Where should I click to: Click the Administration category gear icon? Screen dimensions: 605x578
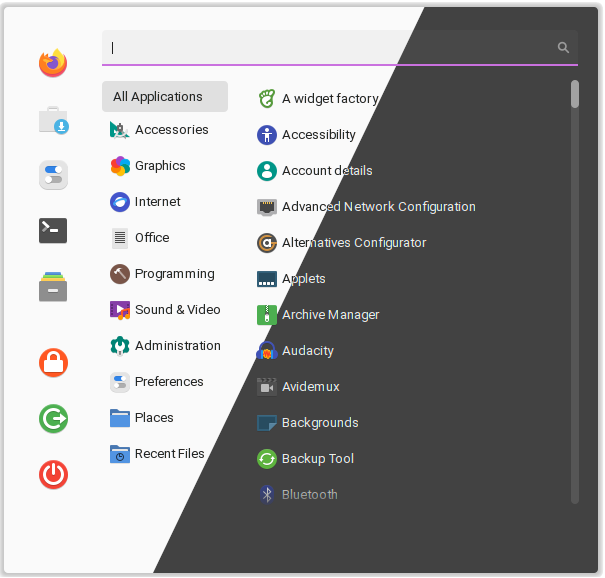[120, 346]
